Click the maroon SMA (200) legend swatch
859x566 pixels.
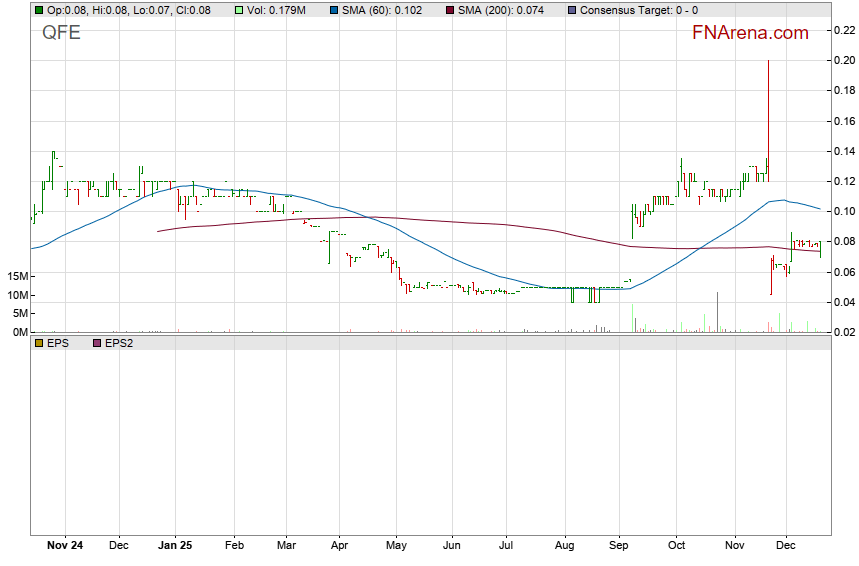coord(449,10)
